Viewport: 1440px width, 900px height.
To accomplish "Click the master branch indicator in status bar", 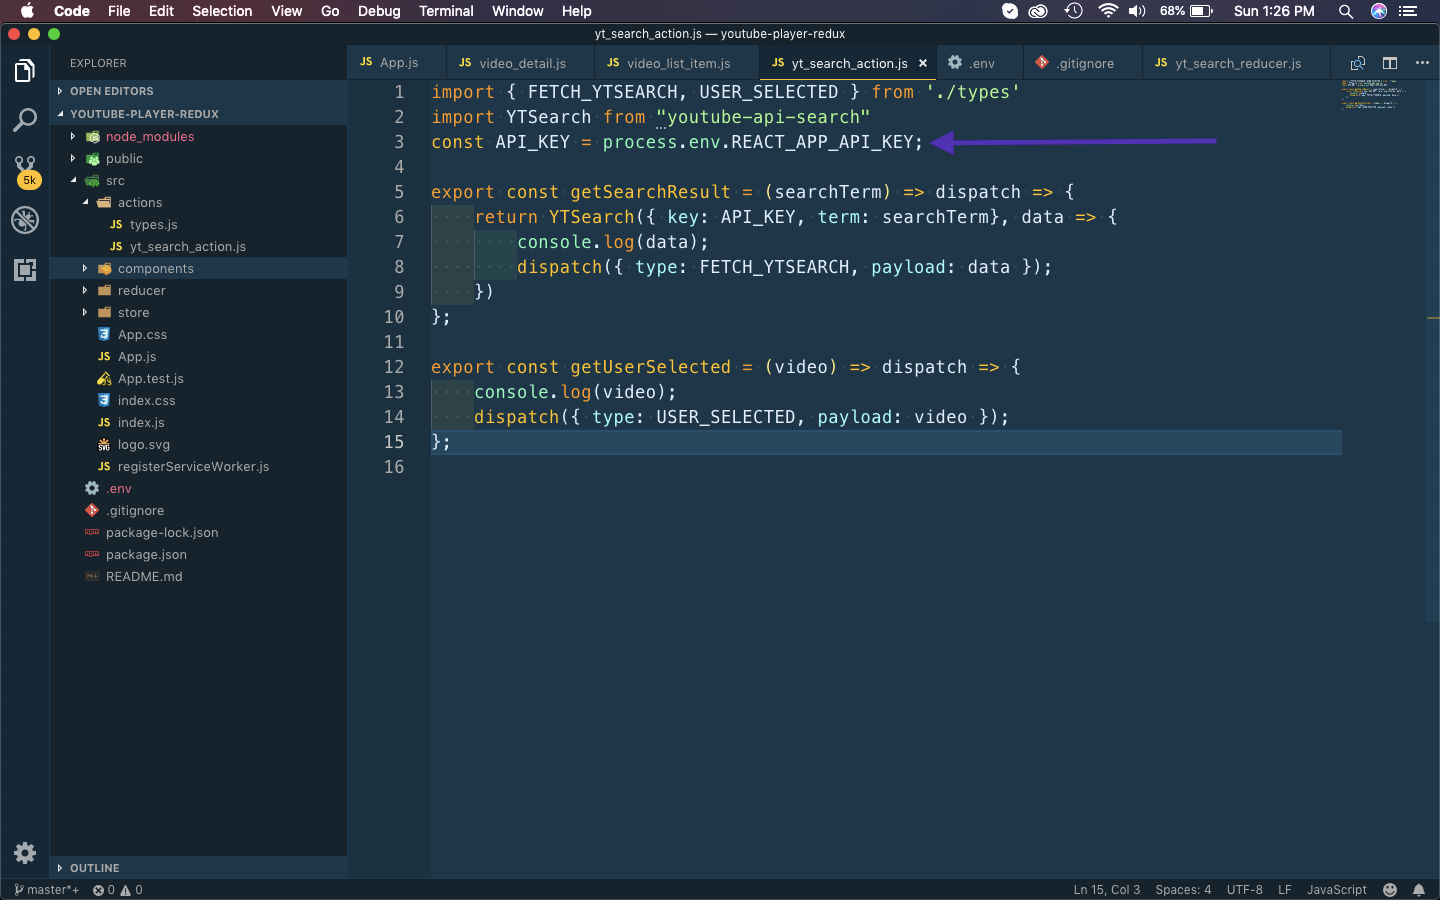I will pyautogui.click(x=46, y=890).
